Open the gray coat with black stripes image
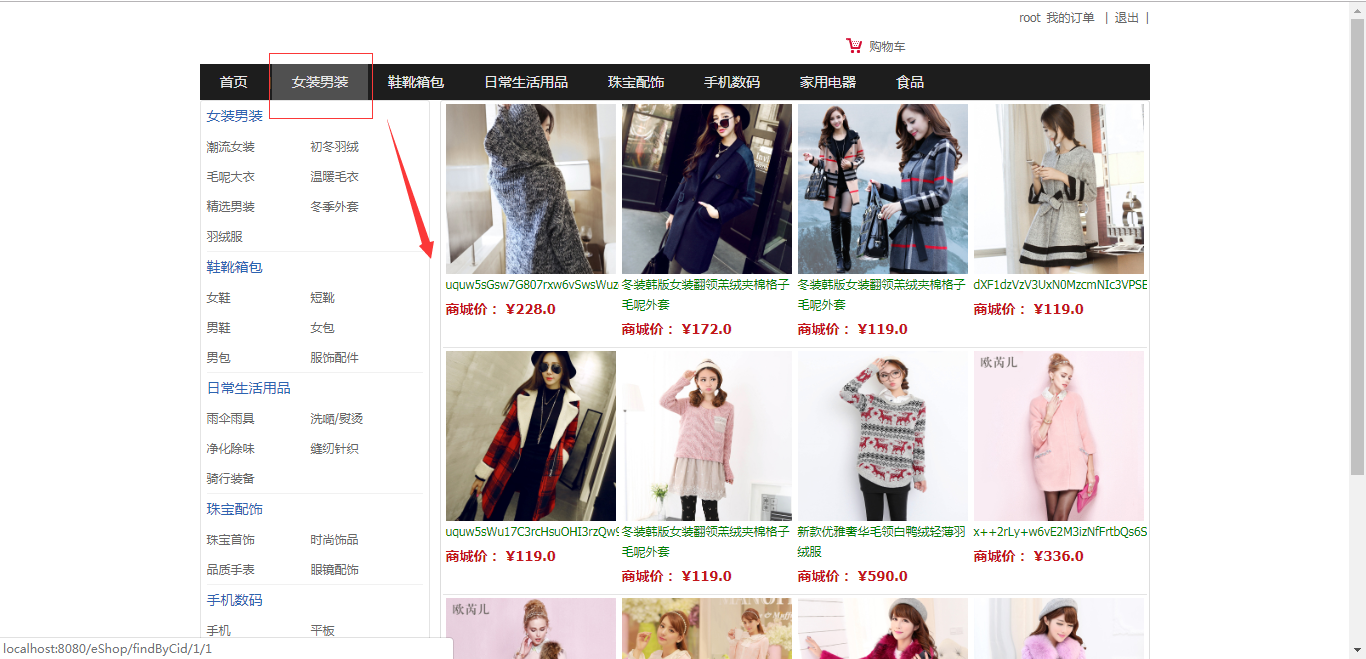This screenshot has height=659, width=1366. (1059, 189)
